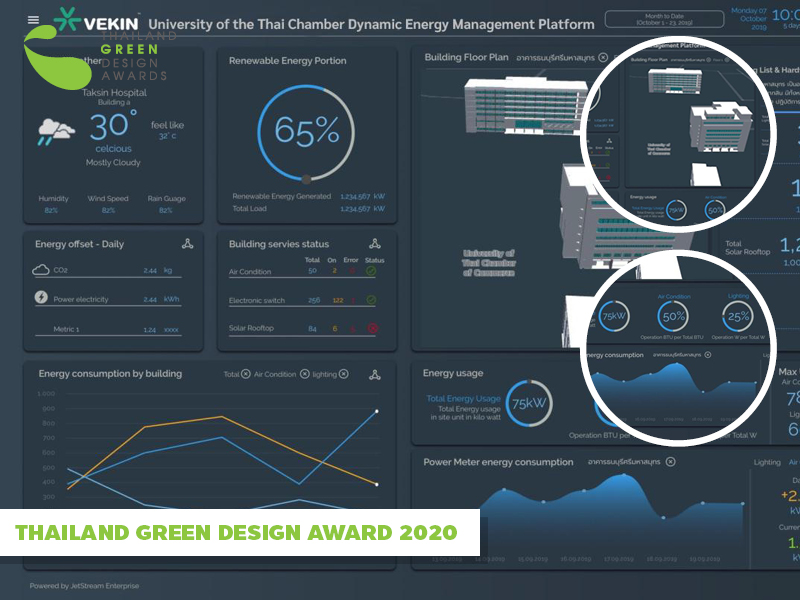Select the Solar Rooftop status row
This screenshot has height=600, width=800.
click(x=307, y=328)
